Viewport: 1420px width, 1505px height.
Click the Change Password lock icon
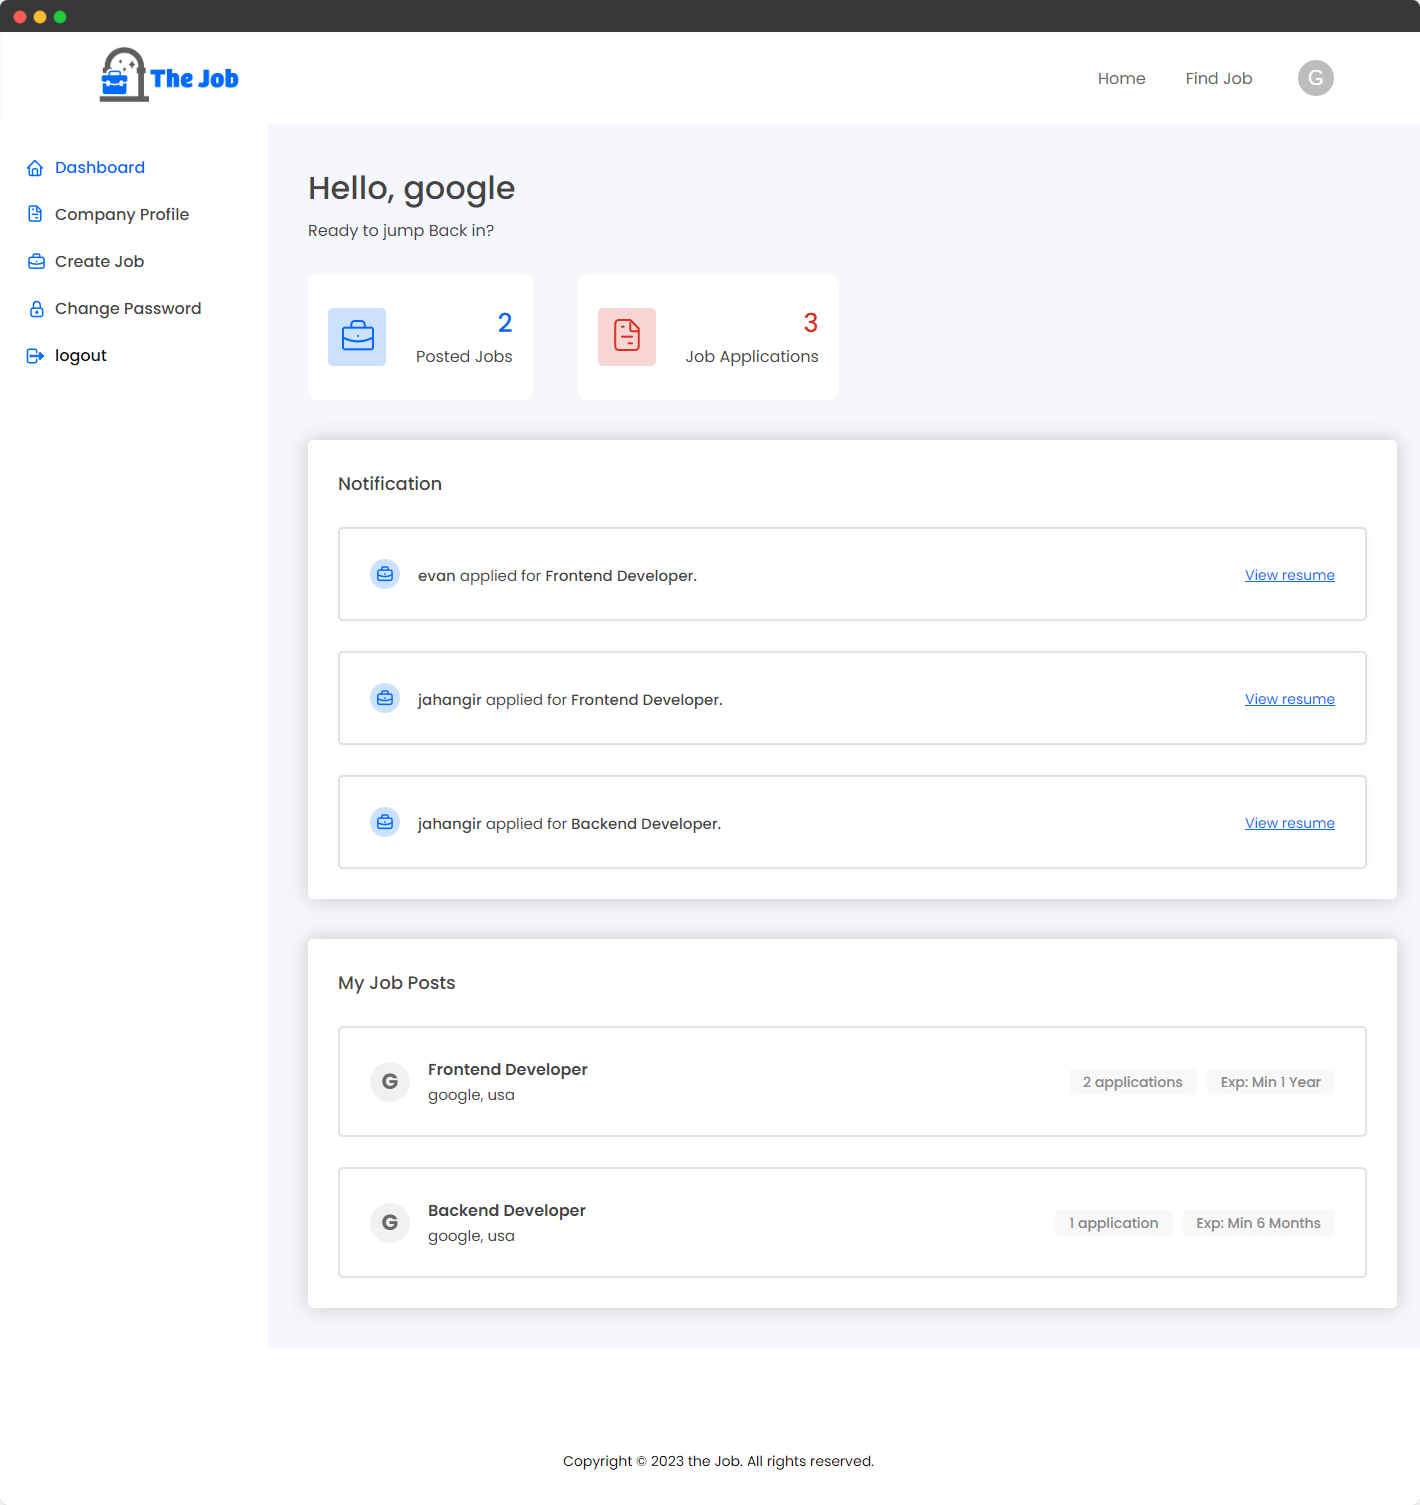click(36, 307)
